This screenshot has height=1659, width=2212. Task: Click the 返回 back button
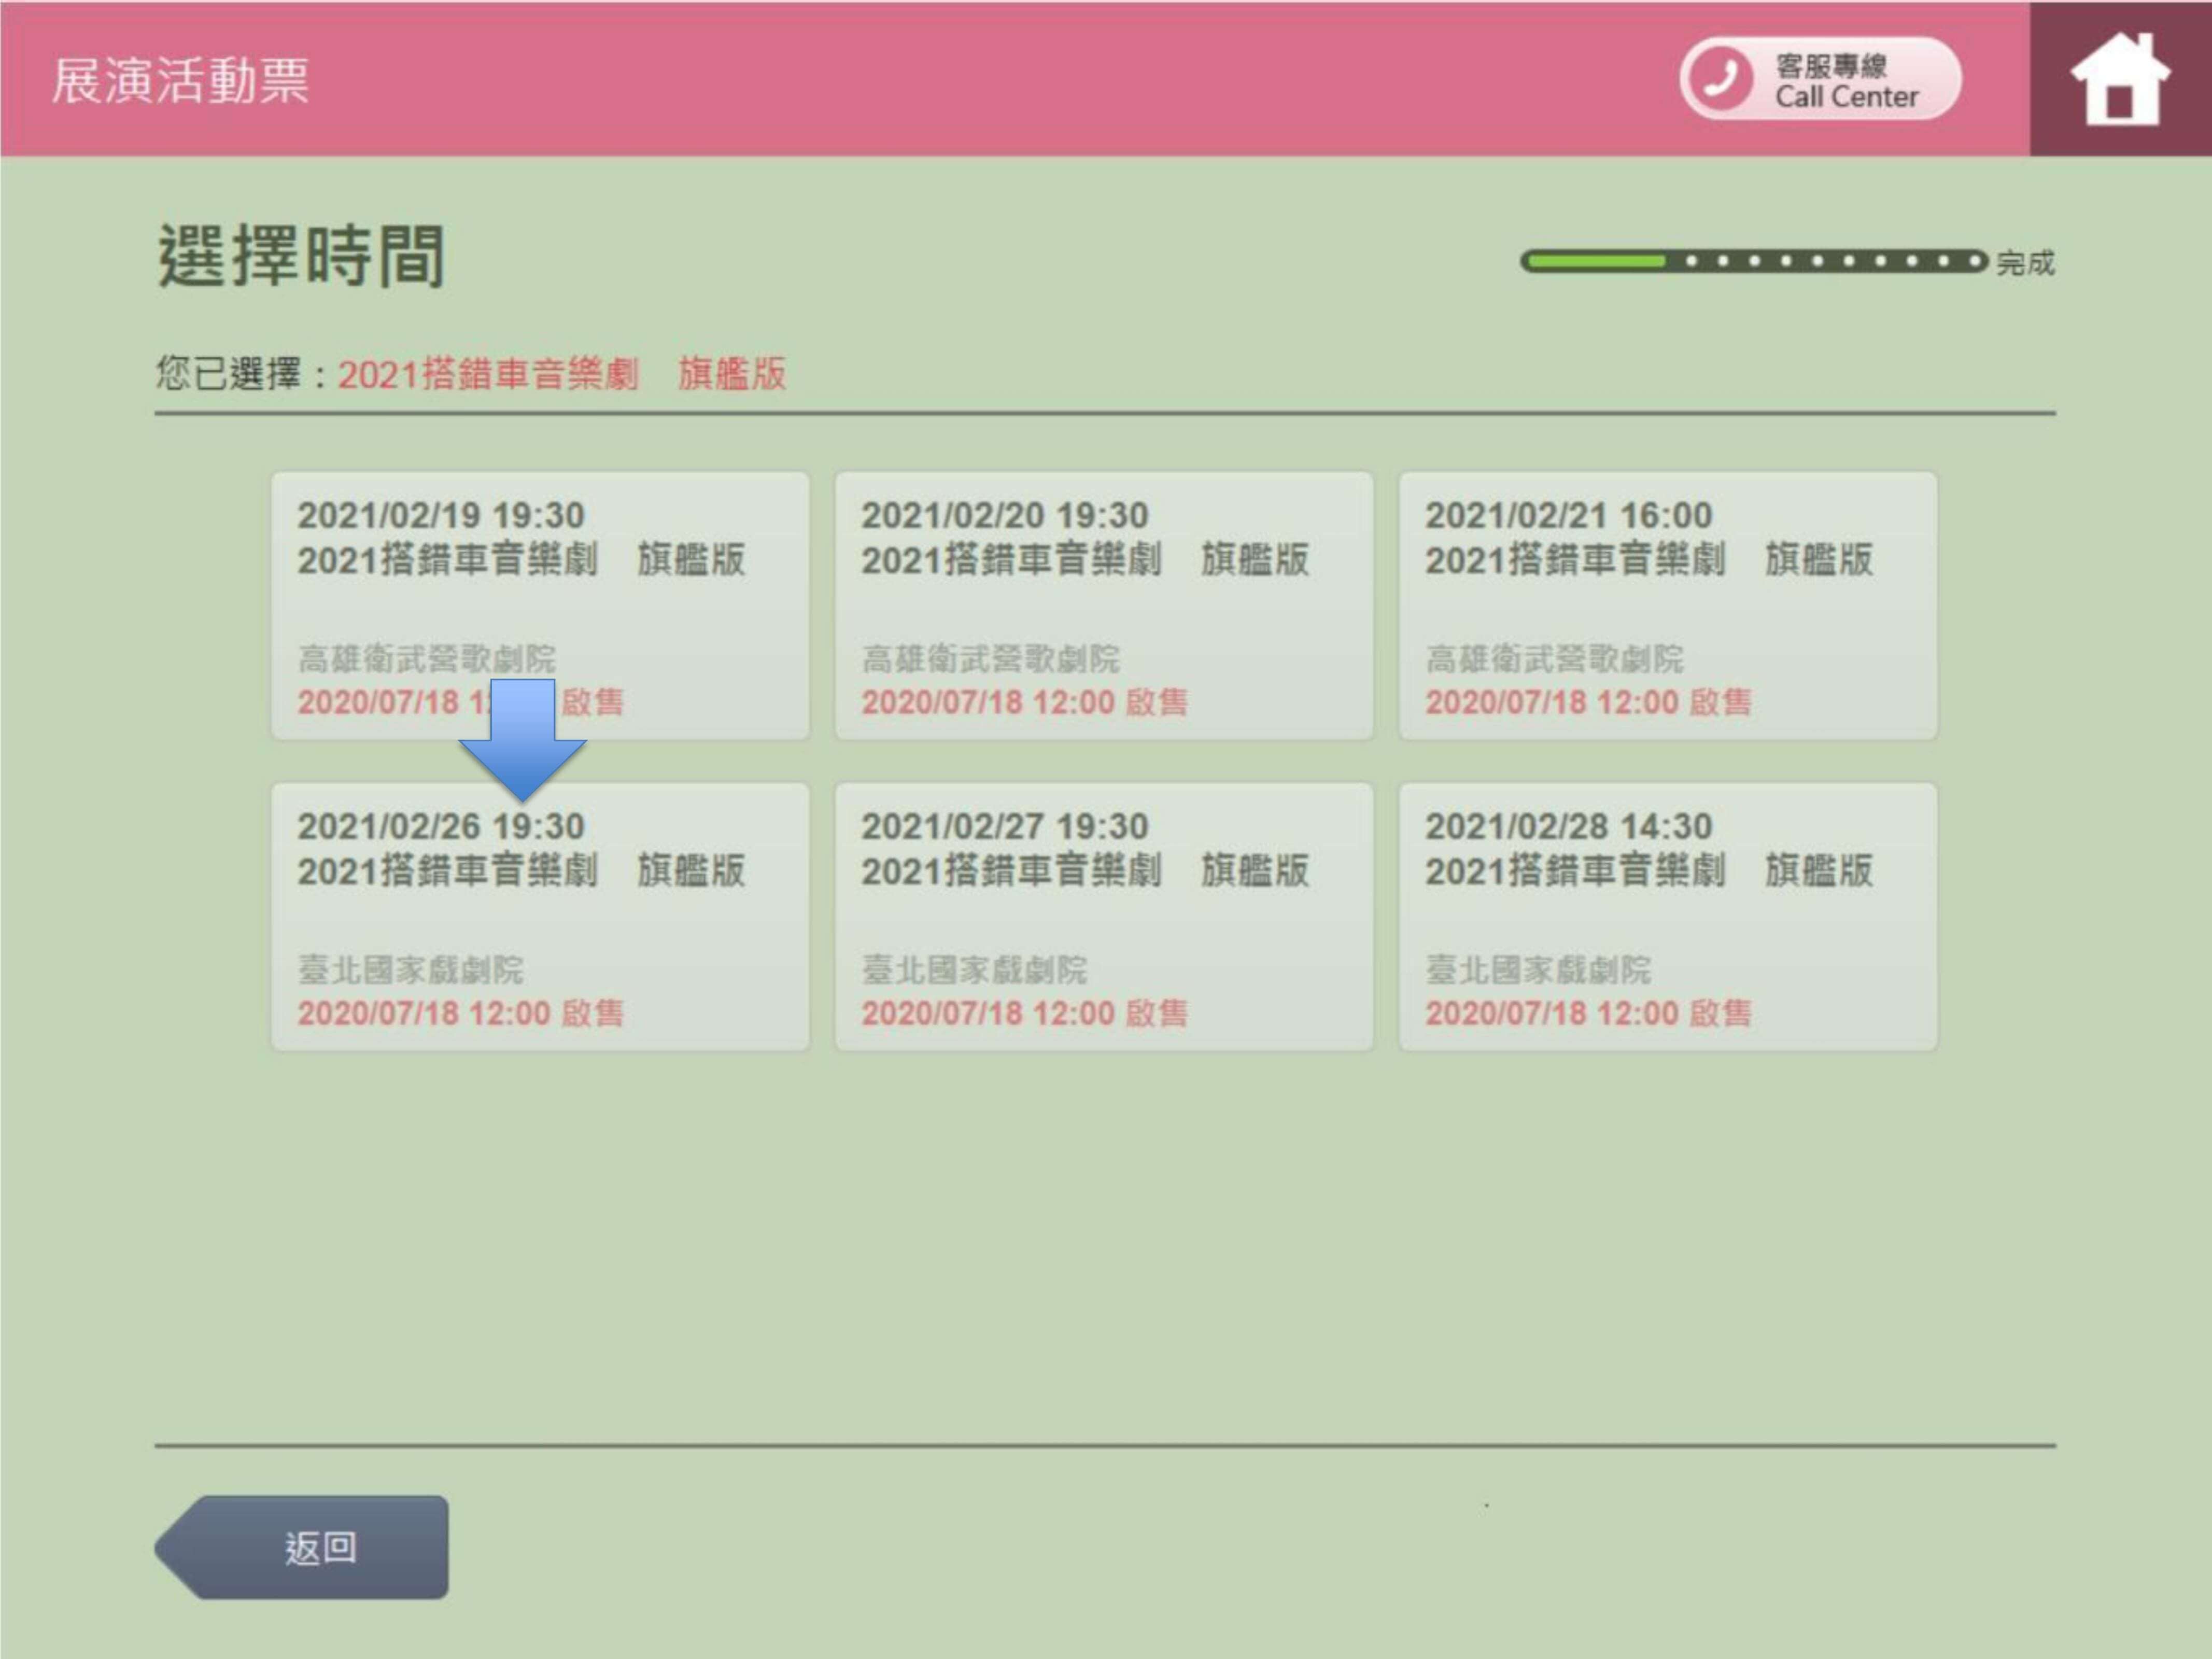tap(302, 1547)
